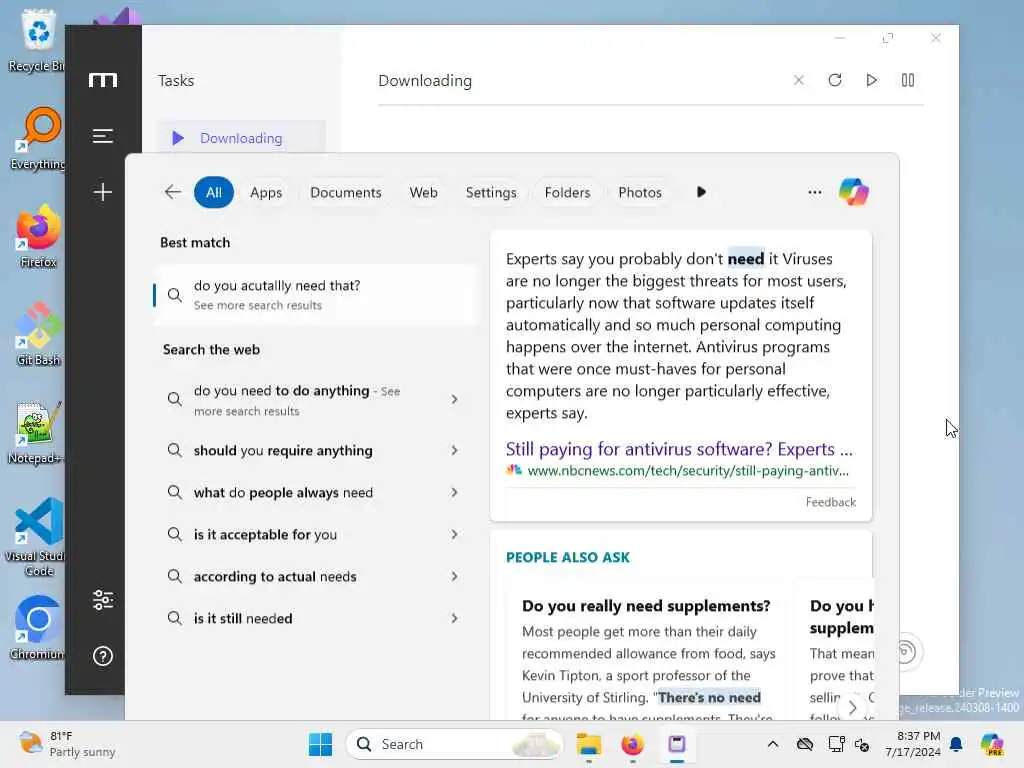Image resolution: width=1024 pixels, height=768 pixels.
Task: Open Chromium desktop shortcut
Action: (x=38, y=628)
